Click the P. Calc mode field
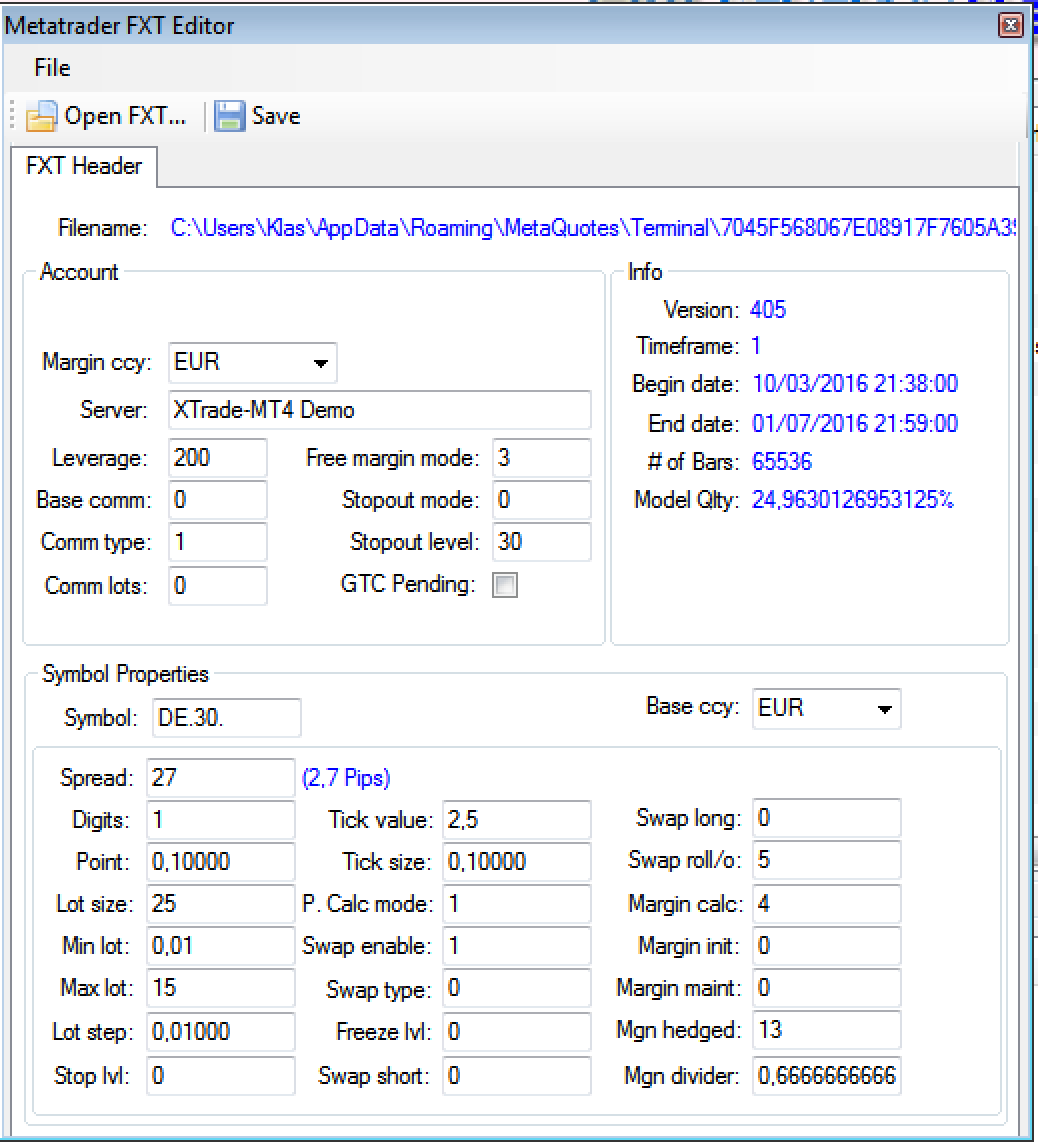This screenshot has width=1038, height=1144. pos(516,904)
